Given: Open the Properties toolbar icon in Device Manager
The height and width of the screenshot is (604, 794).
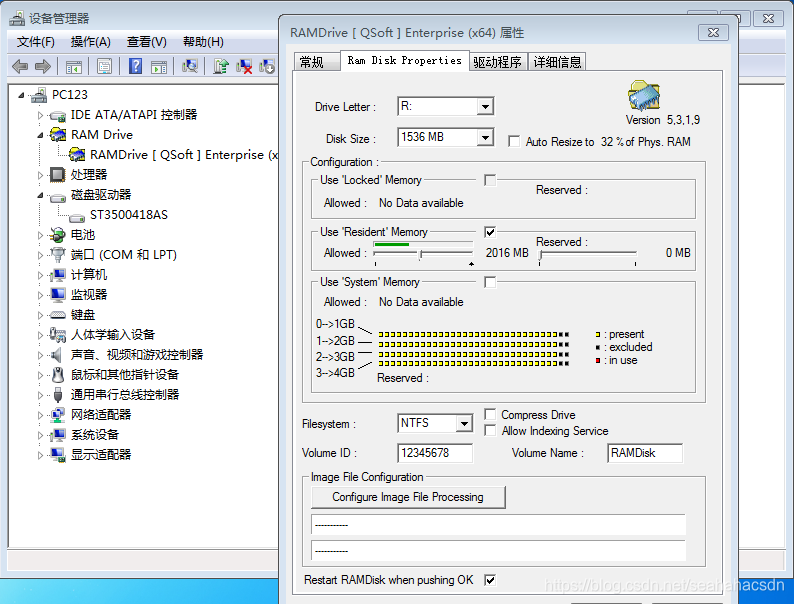Looking at the screenshot, I should coord(104,66).
